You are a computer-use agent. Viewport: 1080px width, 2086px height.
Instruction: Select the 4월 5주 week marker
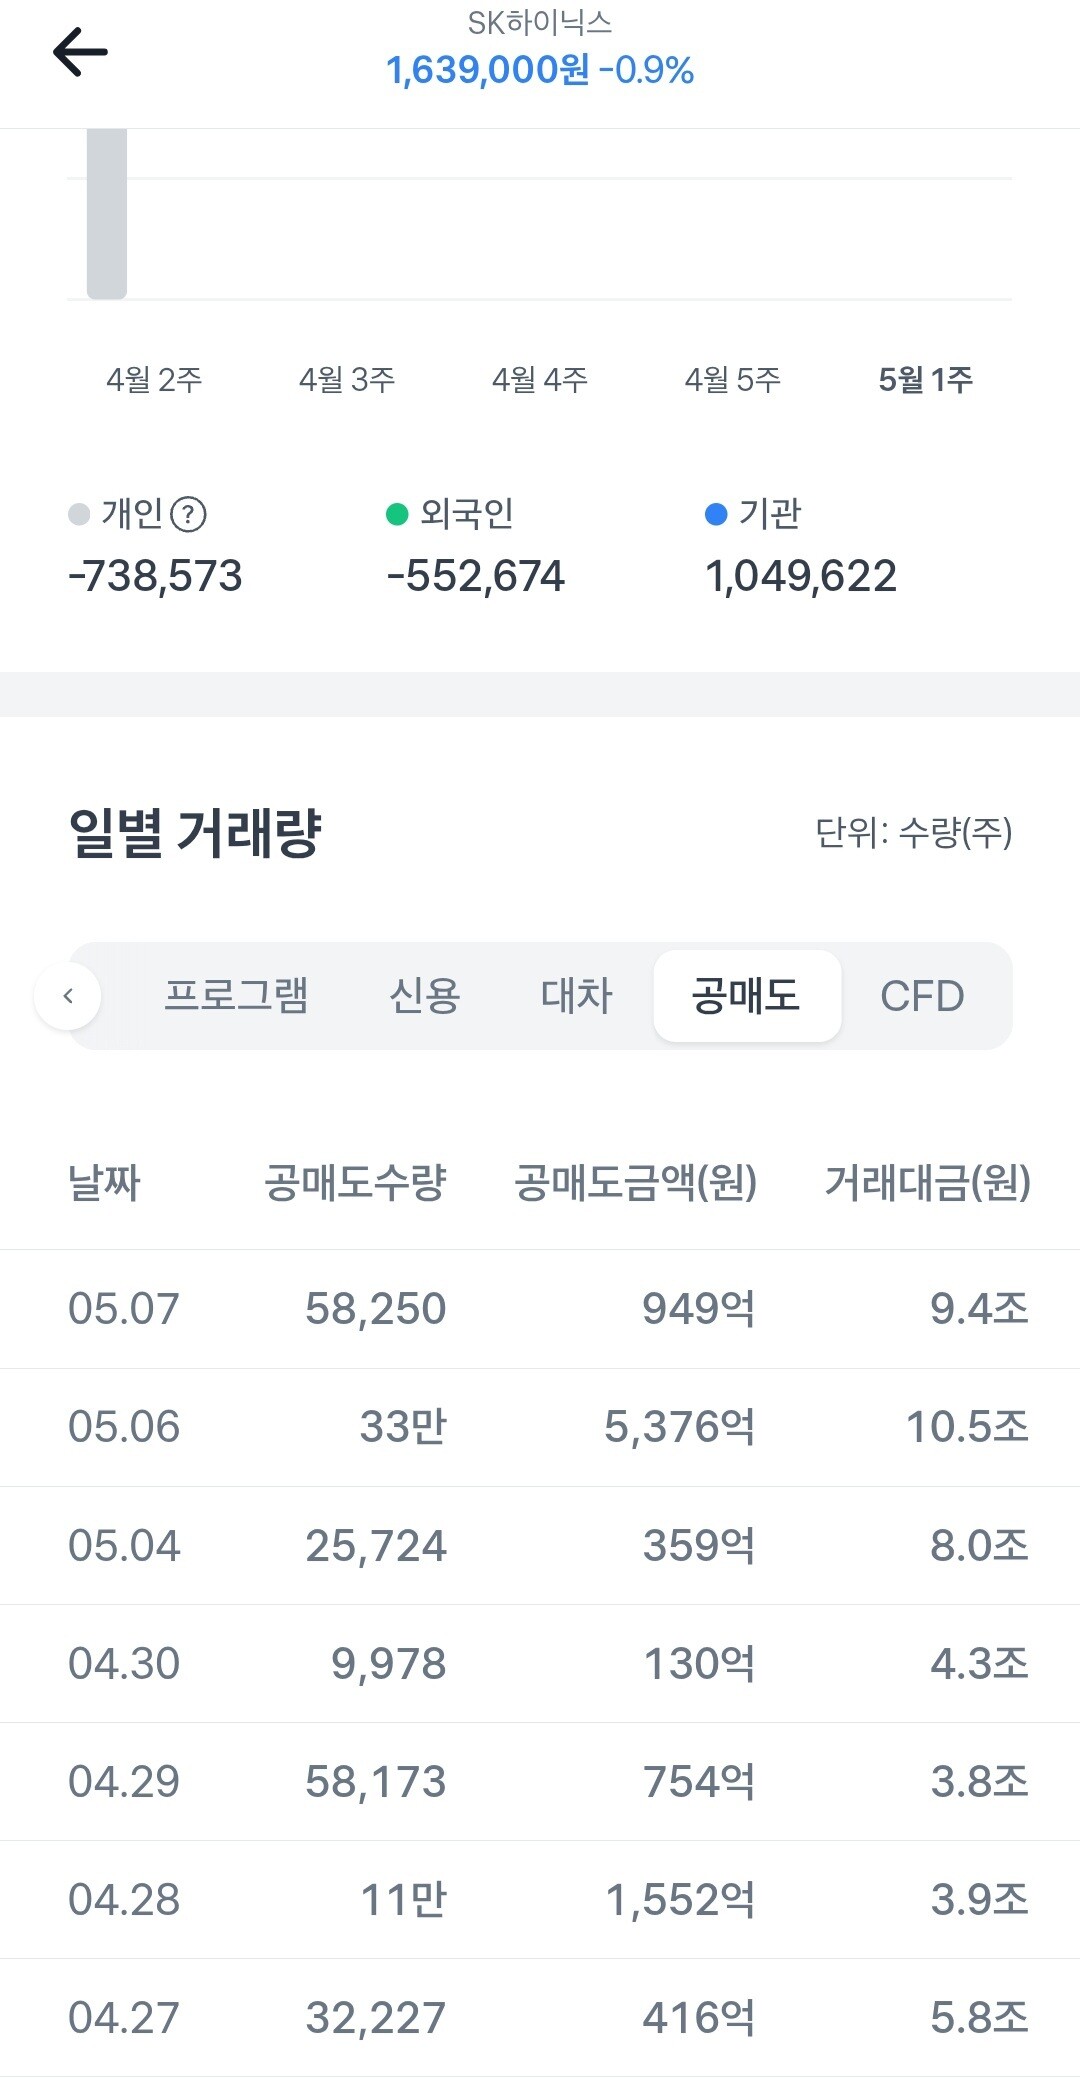pos(733,380)
